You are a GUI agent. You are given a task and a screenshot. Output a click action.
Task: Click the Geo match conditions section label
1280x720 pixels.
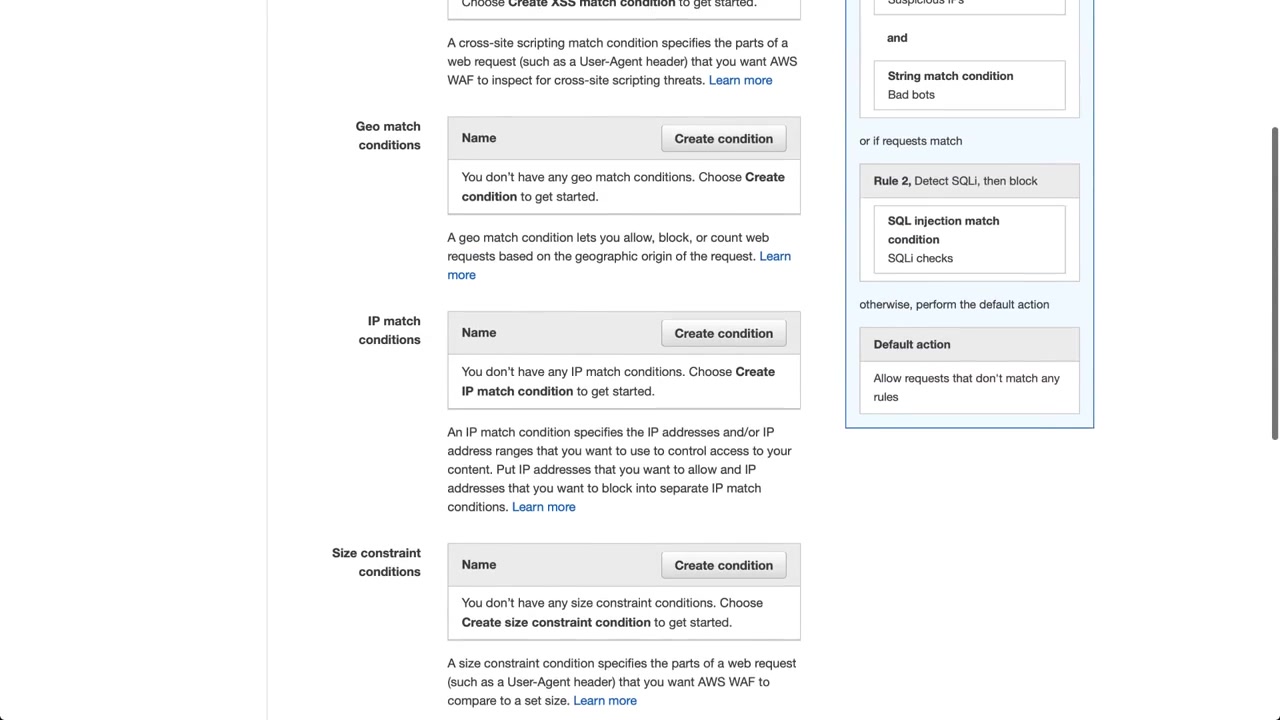[388, 136]
